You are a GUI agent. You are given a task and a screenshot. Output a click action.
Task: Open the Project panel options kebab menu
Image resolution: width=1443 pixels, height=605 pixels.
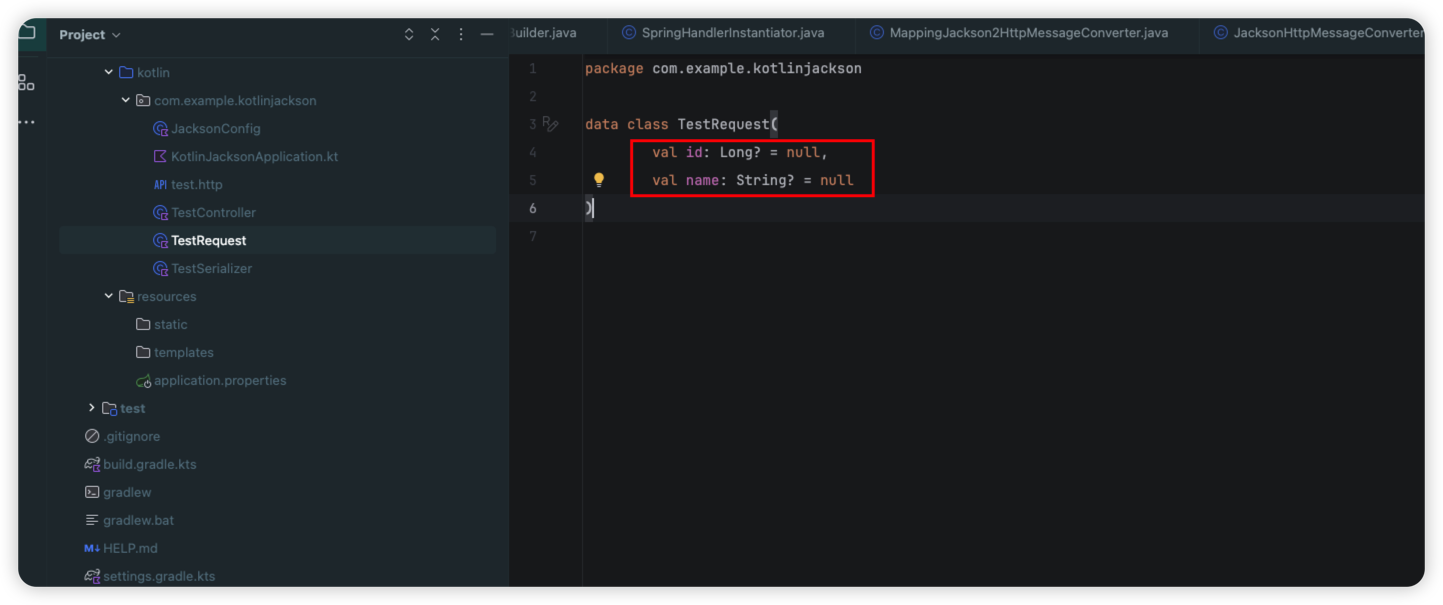(x=461, y=34)
